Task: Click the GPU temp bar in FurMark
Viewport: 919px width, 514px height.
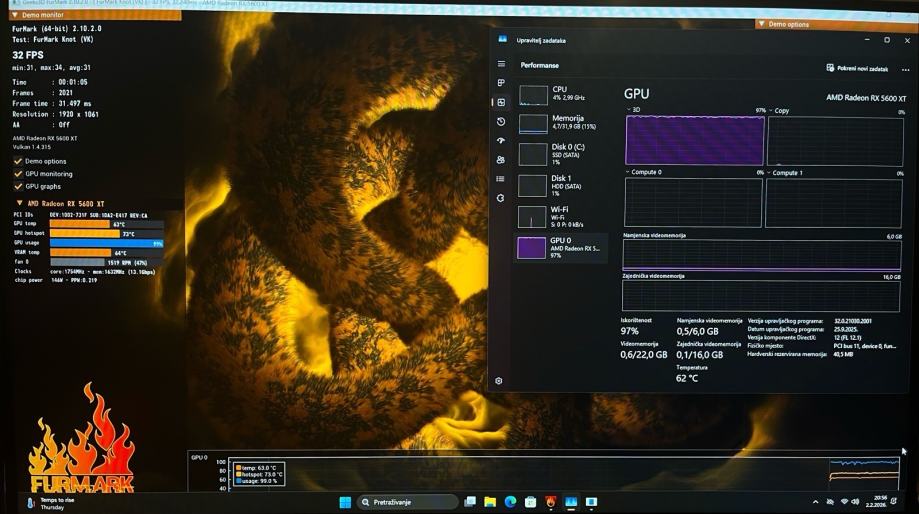Action: (107, 224)
